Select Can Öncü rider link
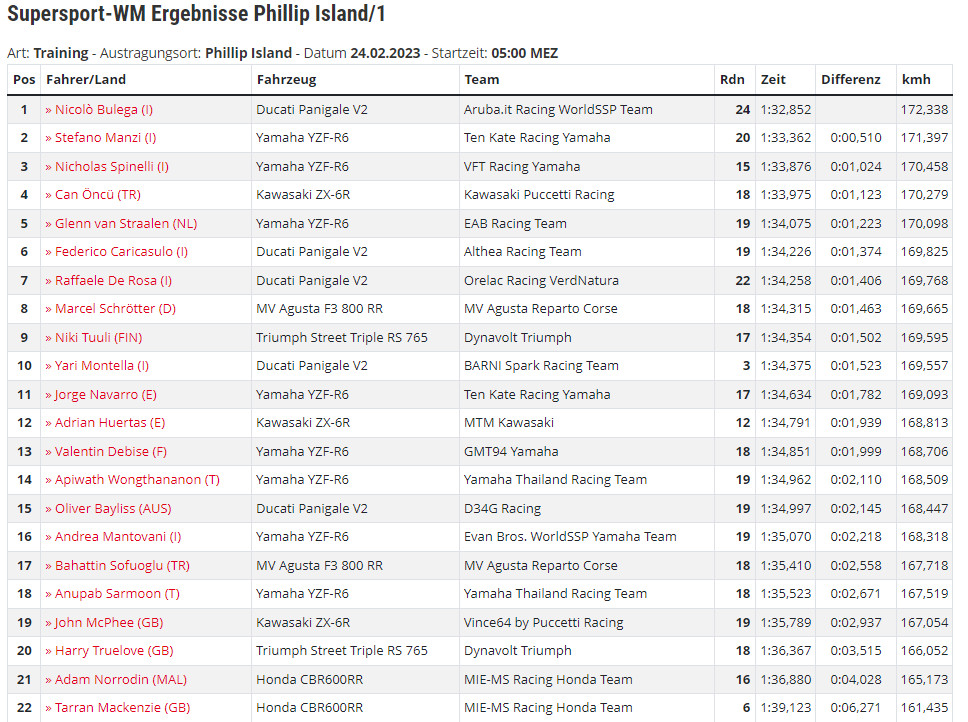Screen dimensions: 968x722 tap(97, 195)
